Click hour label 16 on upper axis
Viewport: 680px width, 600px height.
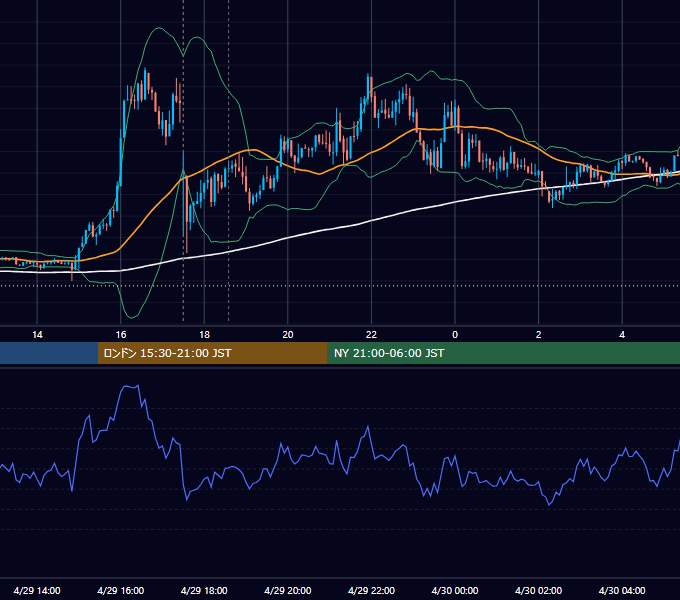tap(121, 335)
